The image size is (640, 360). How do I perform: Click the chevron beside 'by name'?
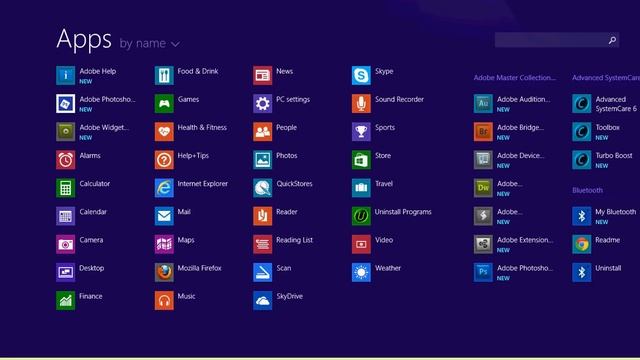point(175,44)
